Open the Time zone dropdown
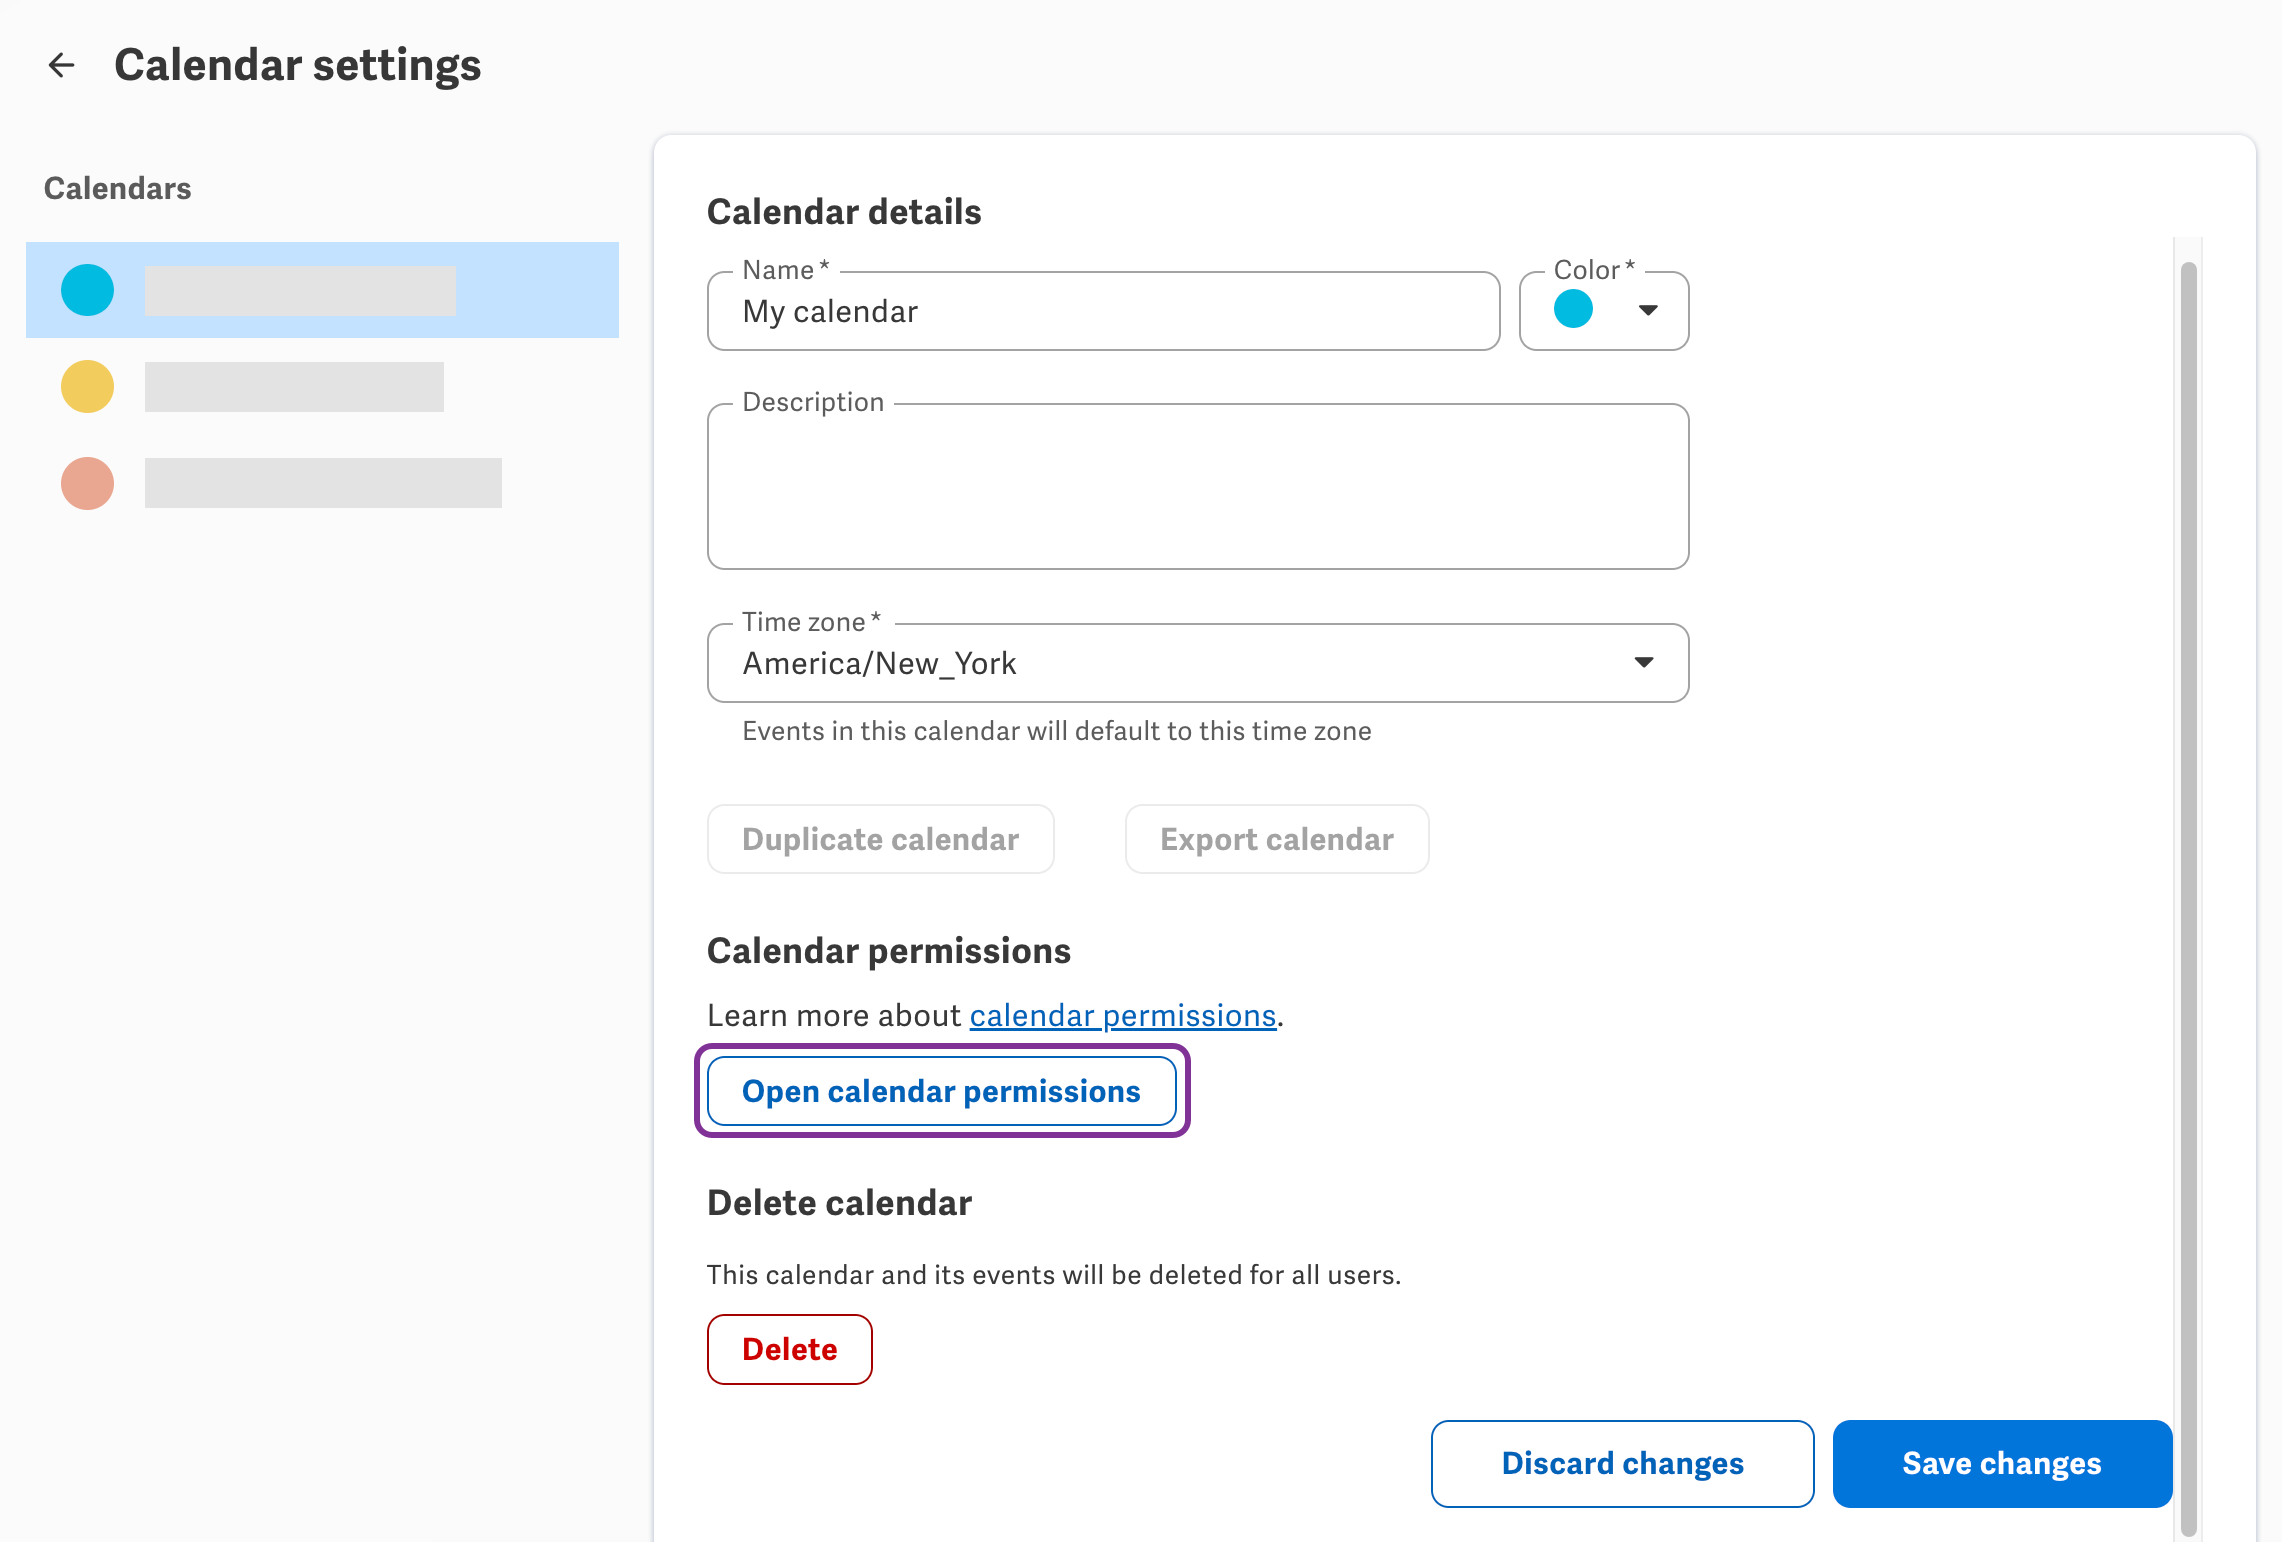Image resolution: width=2282 pixels, height=1542 pixels. click(x=1198, y=663)
